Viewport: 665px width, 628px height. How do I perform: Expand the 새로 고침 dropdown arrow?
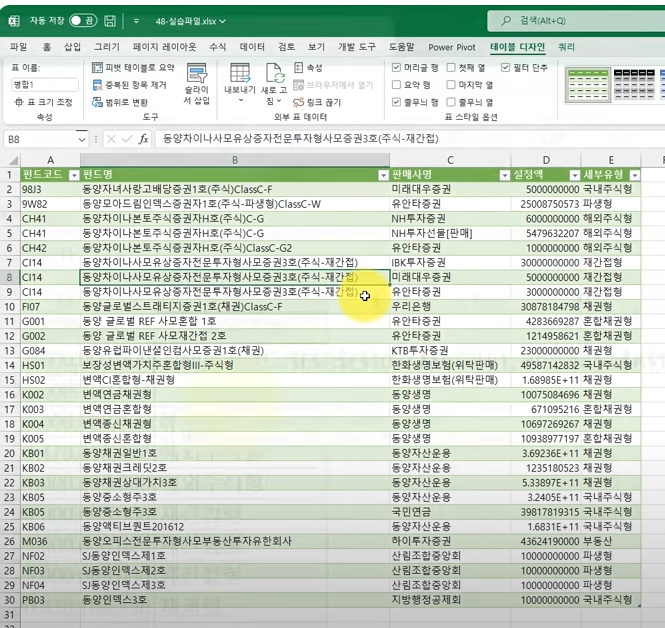click(279, 101)
